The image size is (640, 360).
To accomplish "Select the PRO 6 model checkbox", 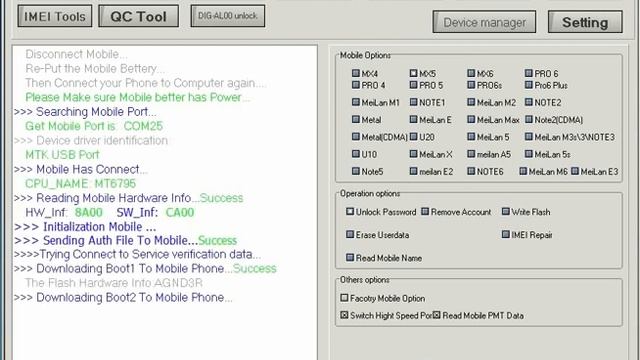I will pyautogui.click(x=529, y=73).
